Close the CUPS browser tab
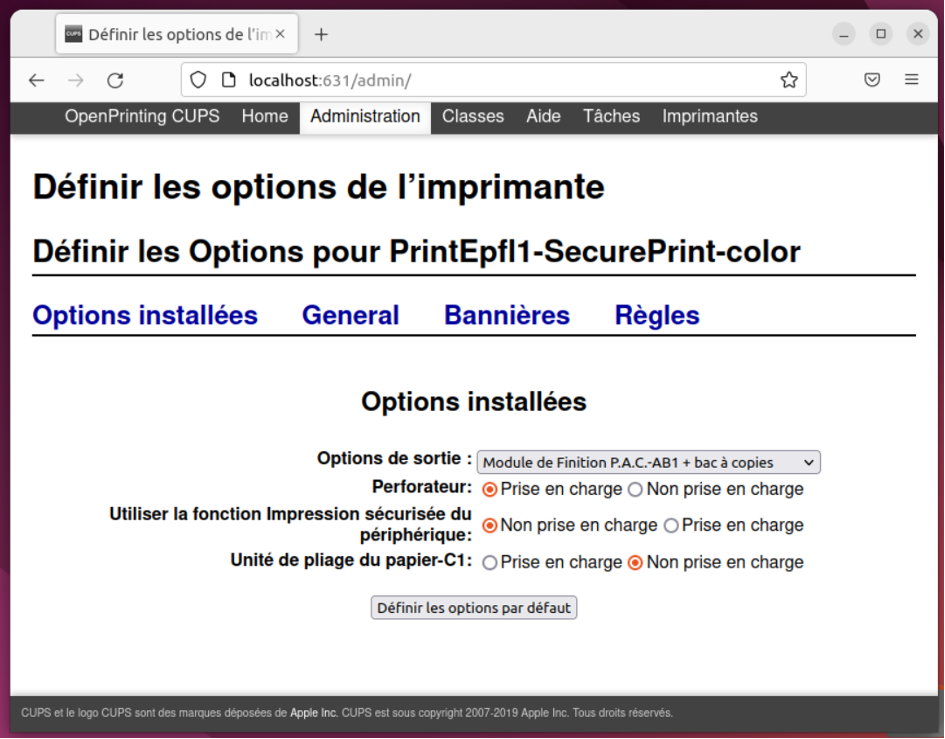The height and width of the screenshot is (739, 945). pyautogui.click(x=280, y=34)
